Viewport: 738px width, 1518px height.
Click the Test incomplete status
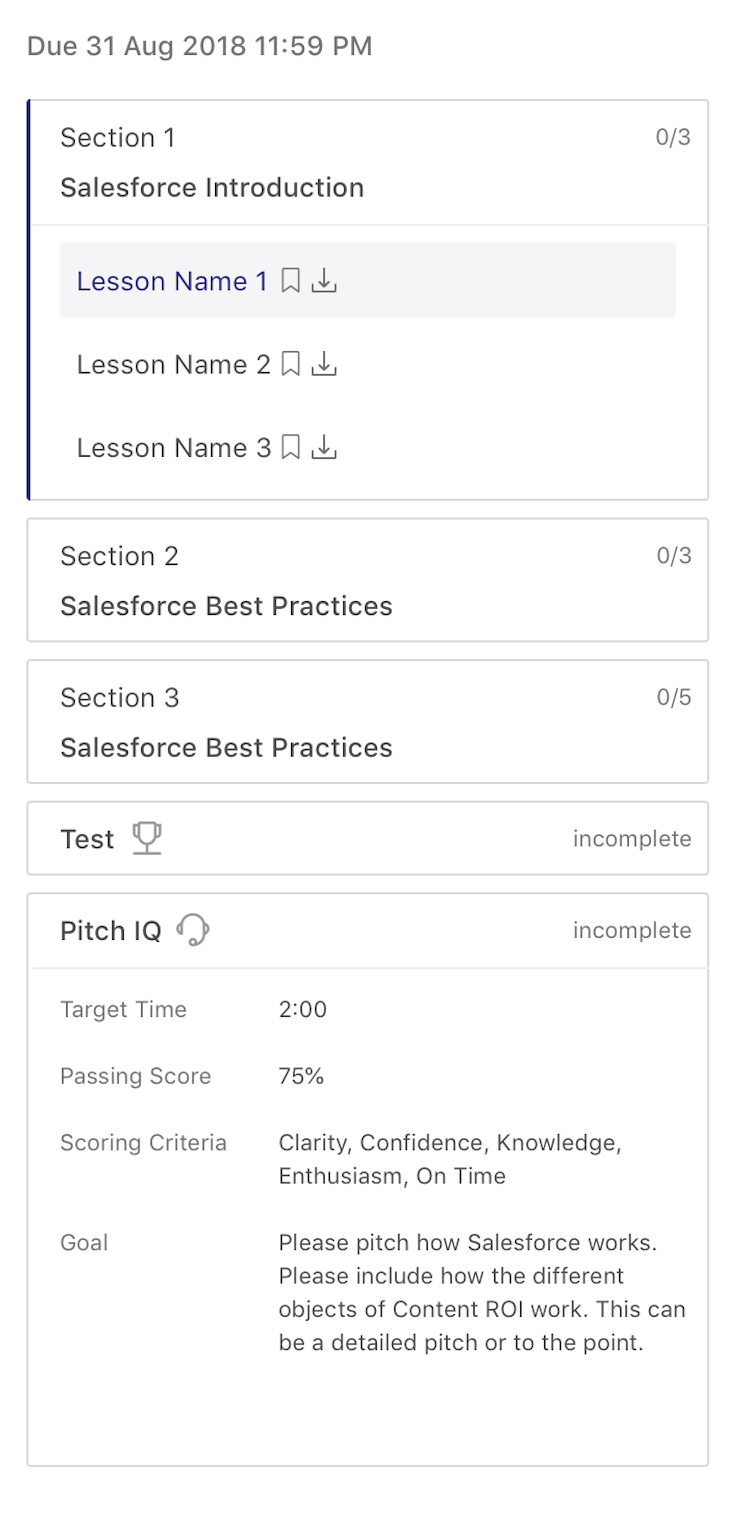(x=632, y=839)
